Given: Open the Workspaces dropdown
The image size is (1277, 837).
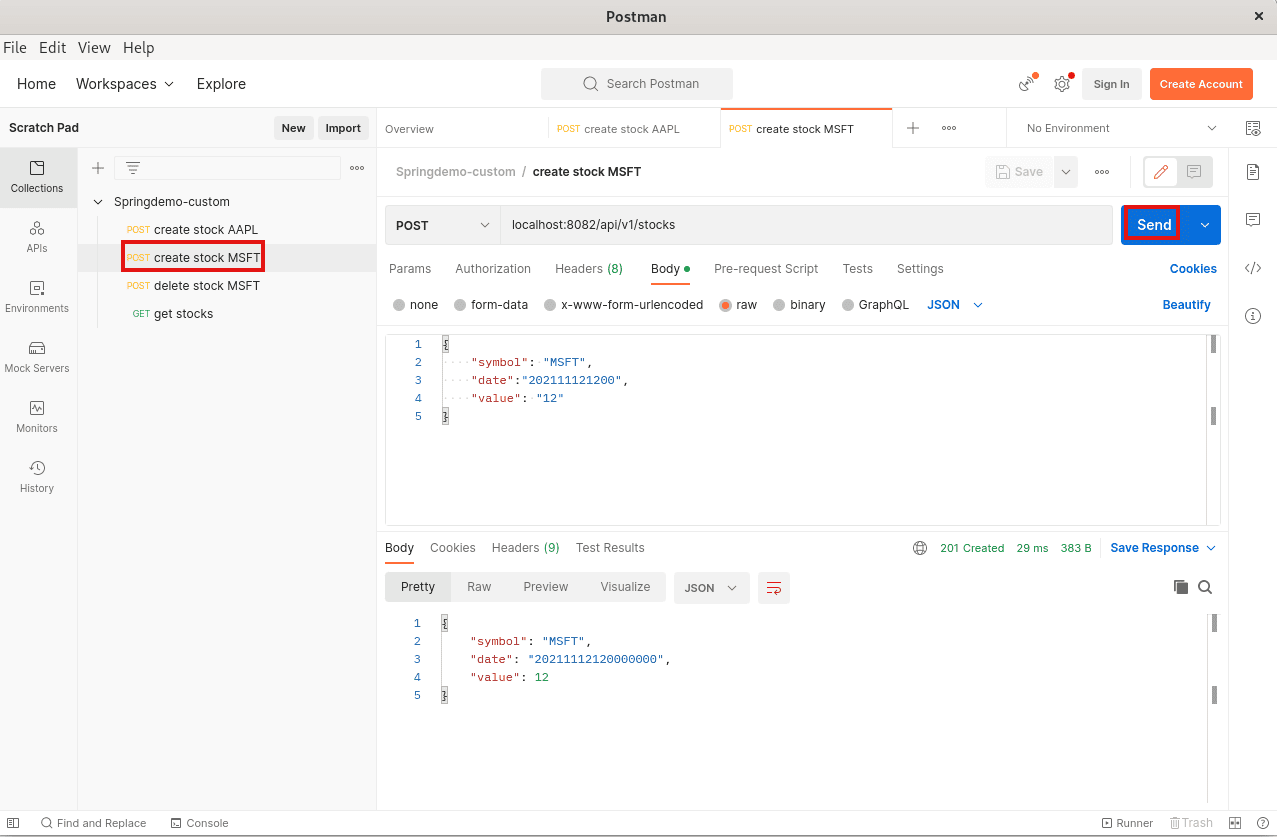Looking at the screenshot, I should pos(125,84).
